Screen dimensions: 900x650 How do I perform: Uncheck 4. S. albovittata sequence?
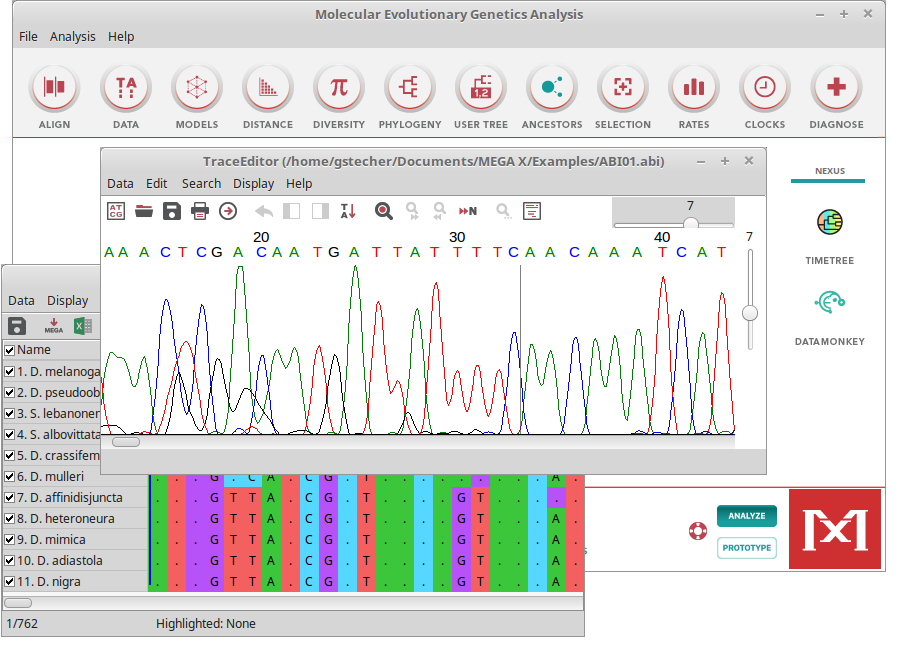[10, 435]
